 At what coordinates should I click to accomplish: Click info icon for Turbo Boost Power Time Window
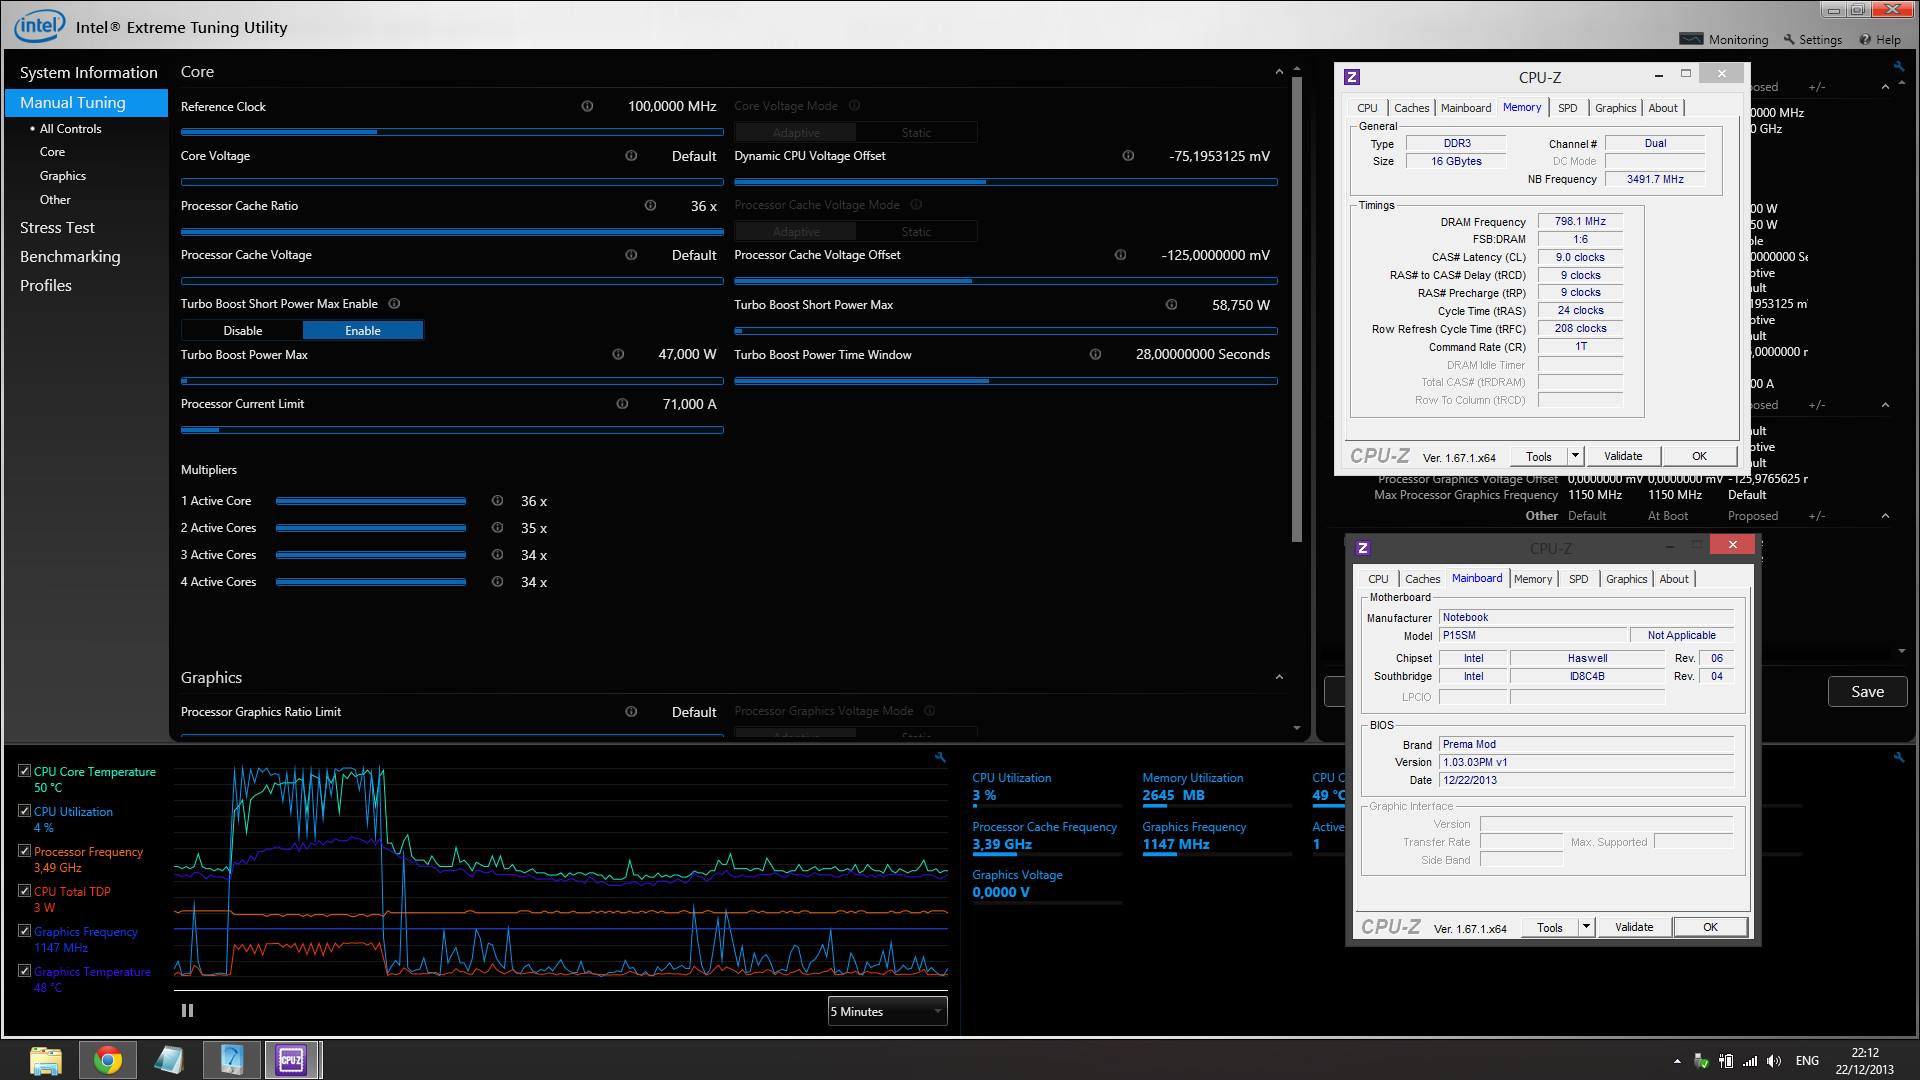click(1095, 354)
